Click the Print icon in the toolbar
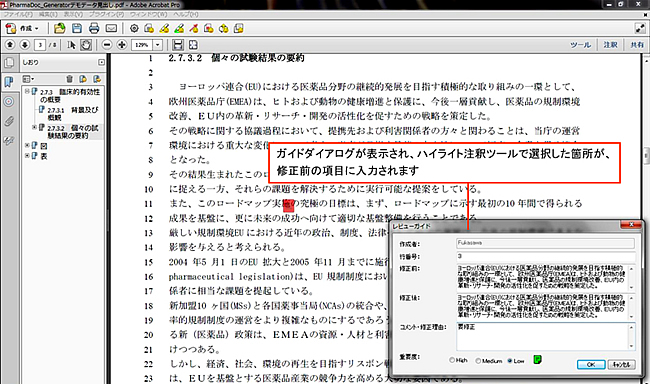The height and width of the screenshot is (384, 650). coord(94,28)
